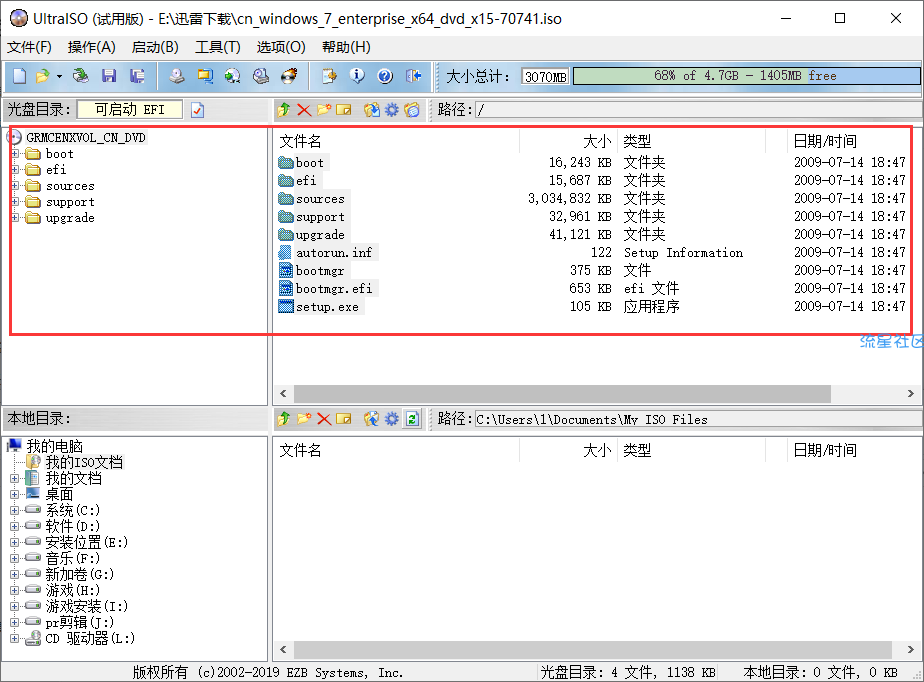Click the Extract files icon in disc toolbar
The height and width of the screenshot is (682, 924).
(371, 110)
